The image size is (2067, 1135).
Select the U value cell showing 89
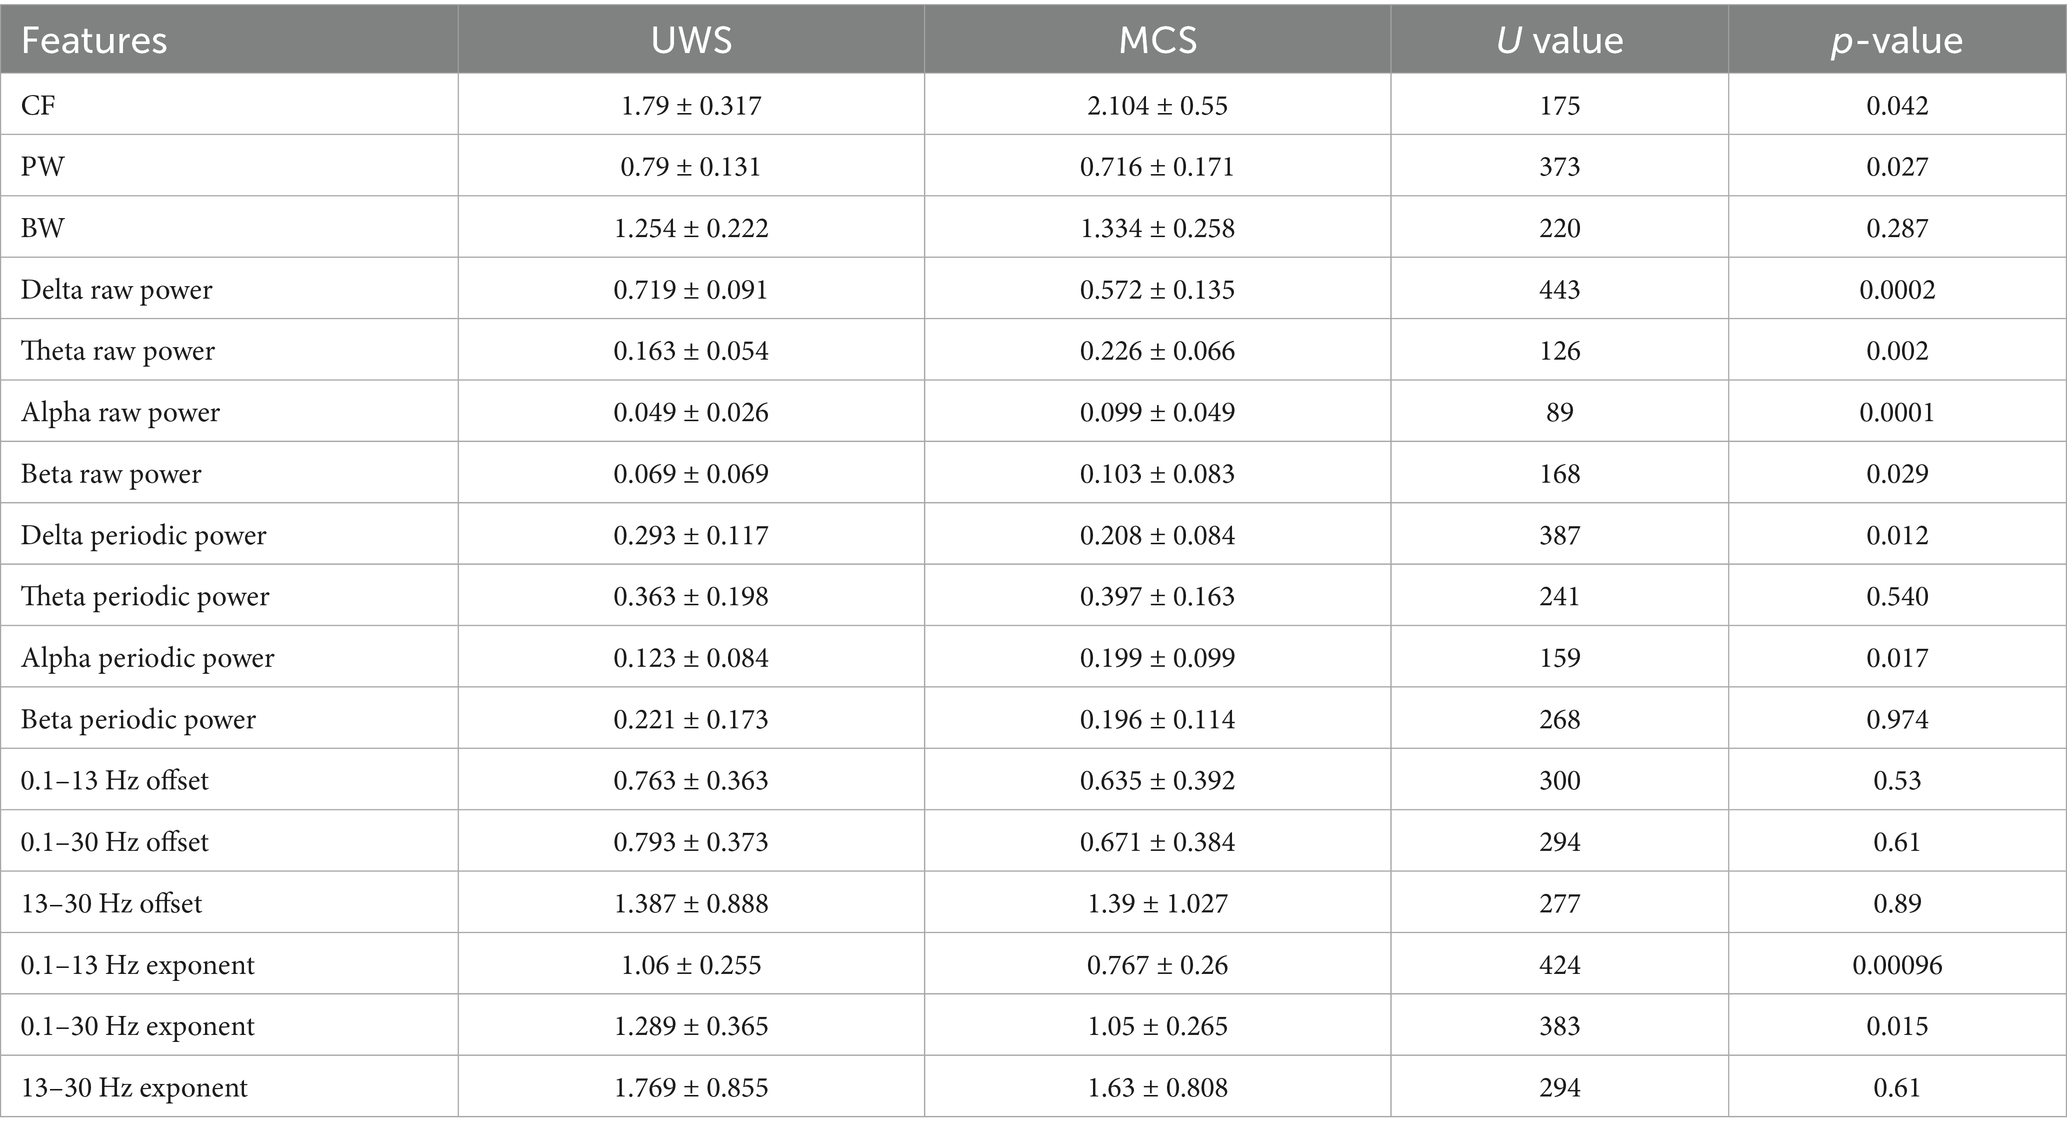[1560, 413]
